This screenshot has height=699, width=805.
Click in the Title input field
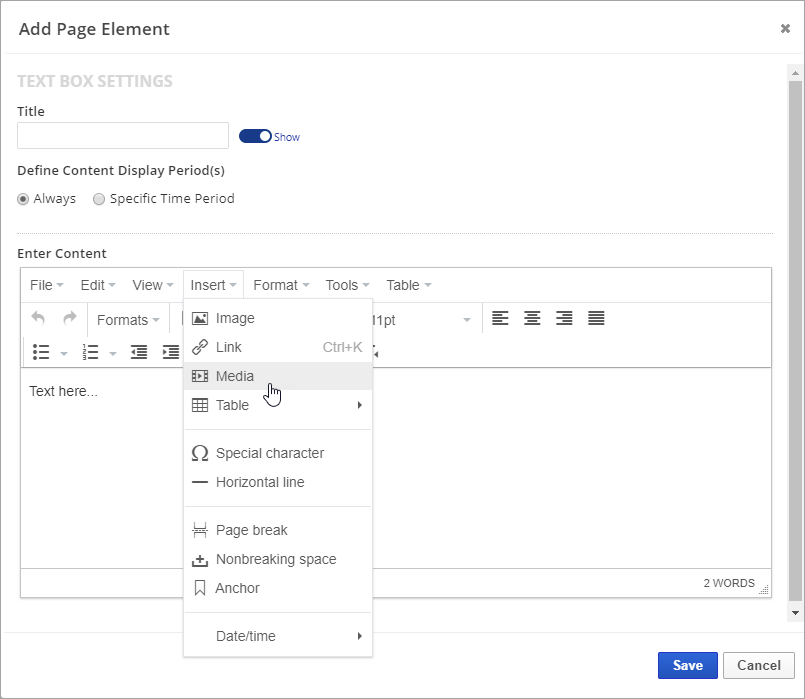(123, 136)
